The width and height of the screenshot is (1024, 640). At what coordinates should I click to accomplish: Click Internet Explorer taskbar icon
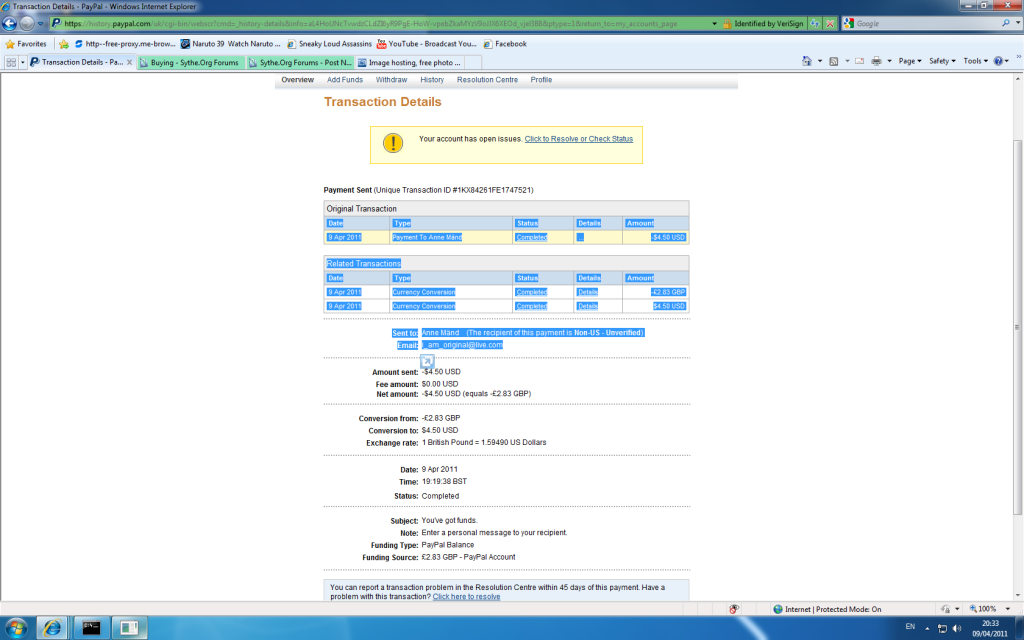coord(52,628)
